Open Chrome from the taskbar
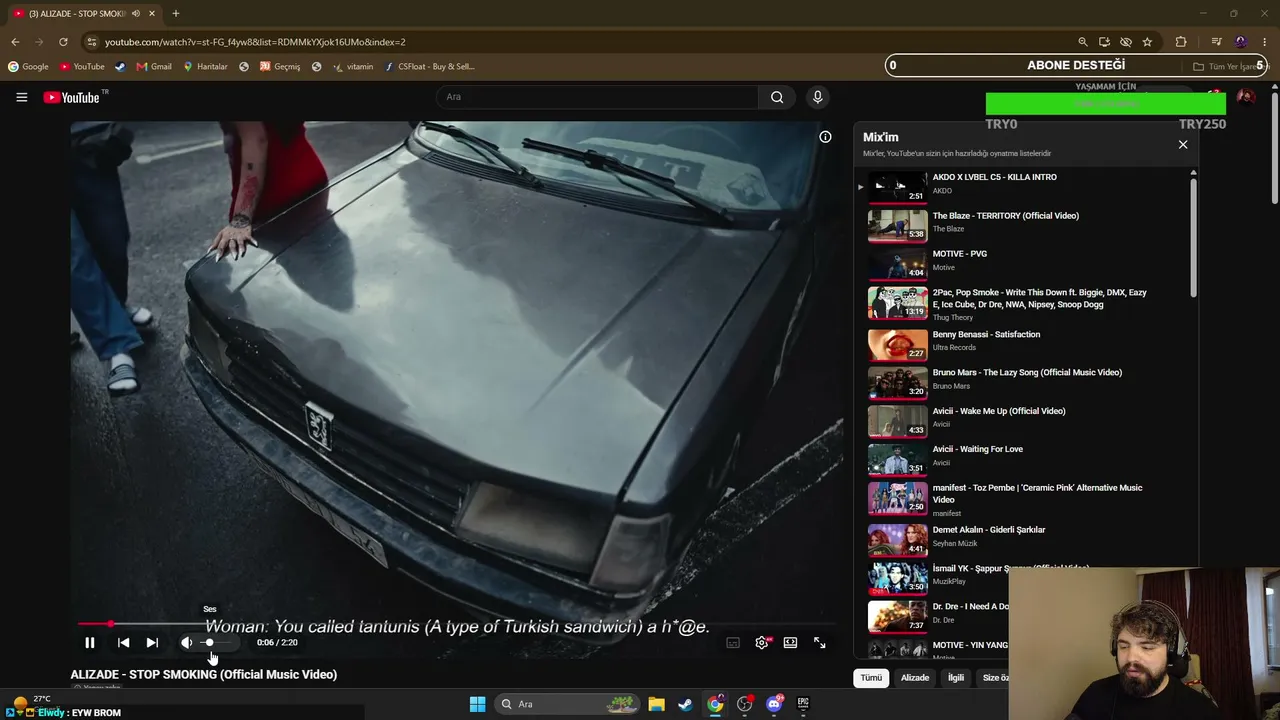Screen dimensions: 1280x720 [715, 704]
